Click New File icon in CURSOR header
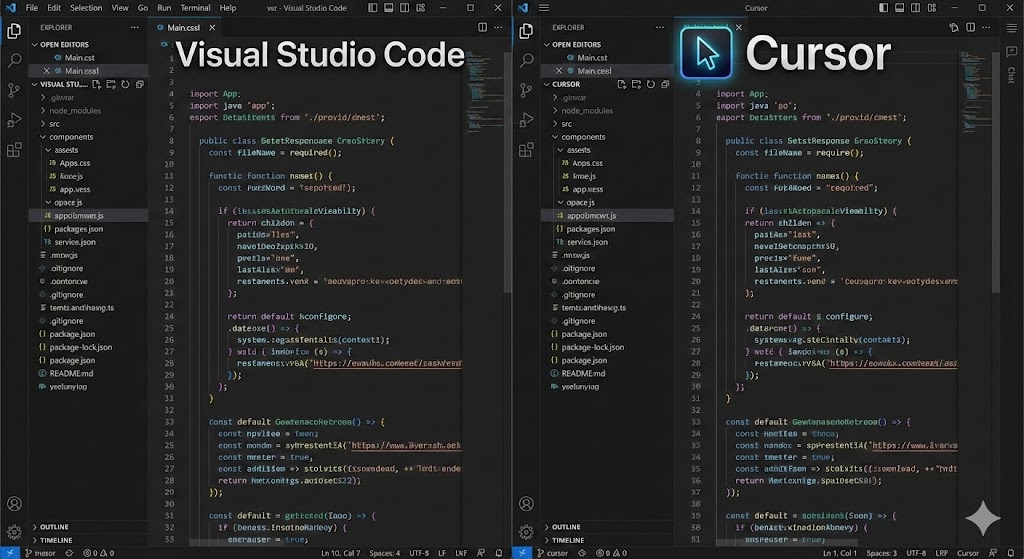 (621, 84)
